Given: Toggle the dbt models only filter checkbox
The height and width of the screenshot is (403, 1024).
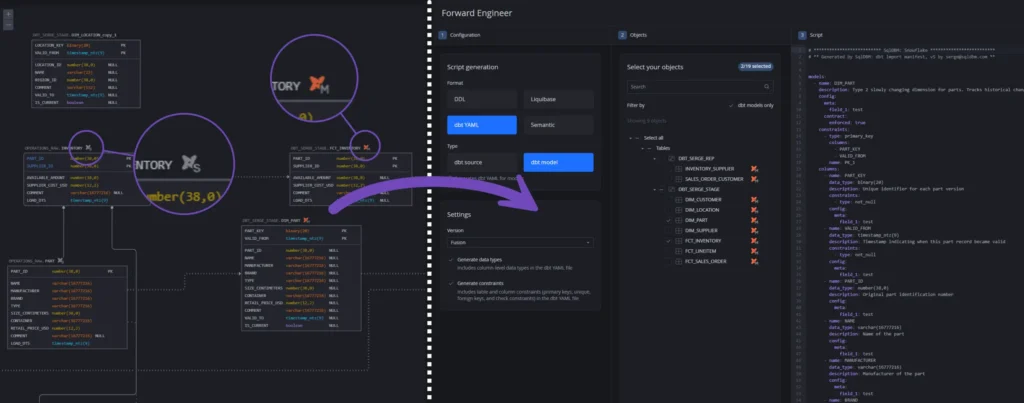Looking at the screenshot, I should click(x=731, y=105).
